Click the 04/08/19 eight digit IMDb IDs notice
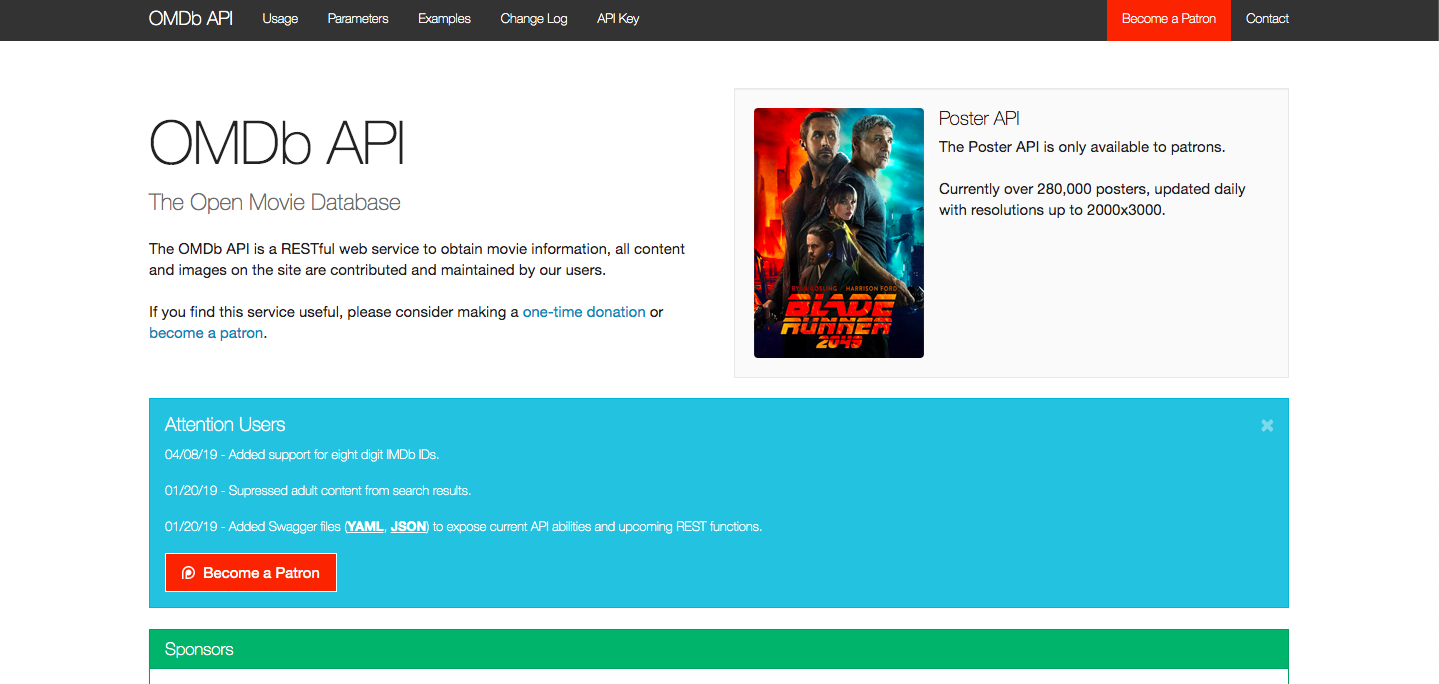 (x=302, y=455)
